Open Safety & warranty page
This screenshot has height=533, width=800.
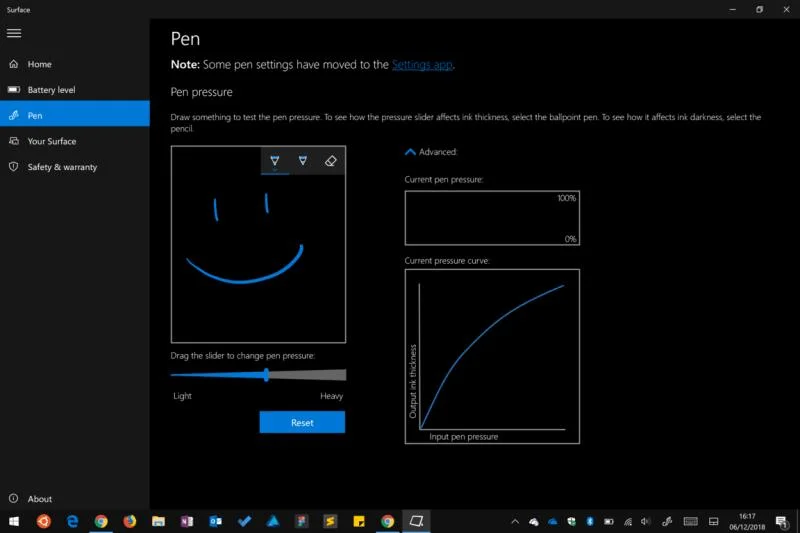pos(75,167)
